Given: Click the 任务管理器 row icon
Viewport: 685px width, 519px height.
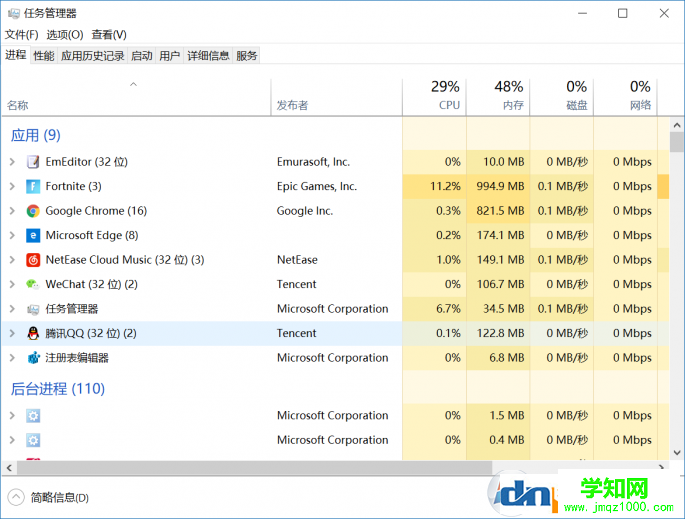Looking at the screenshot, I should tap(33, 309).
